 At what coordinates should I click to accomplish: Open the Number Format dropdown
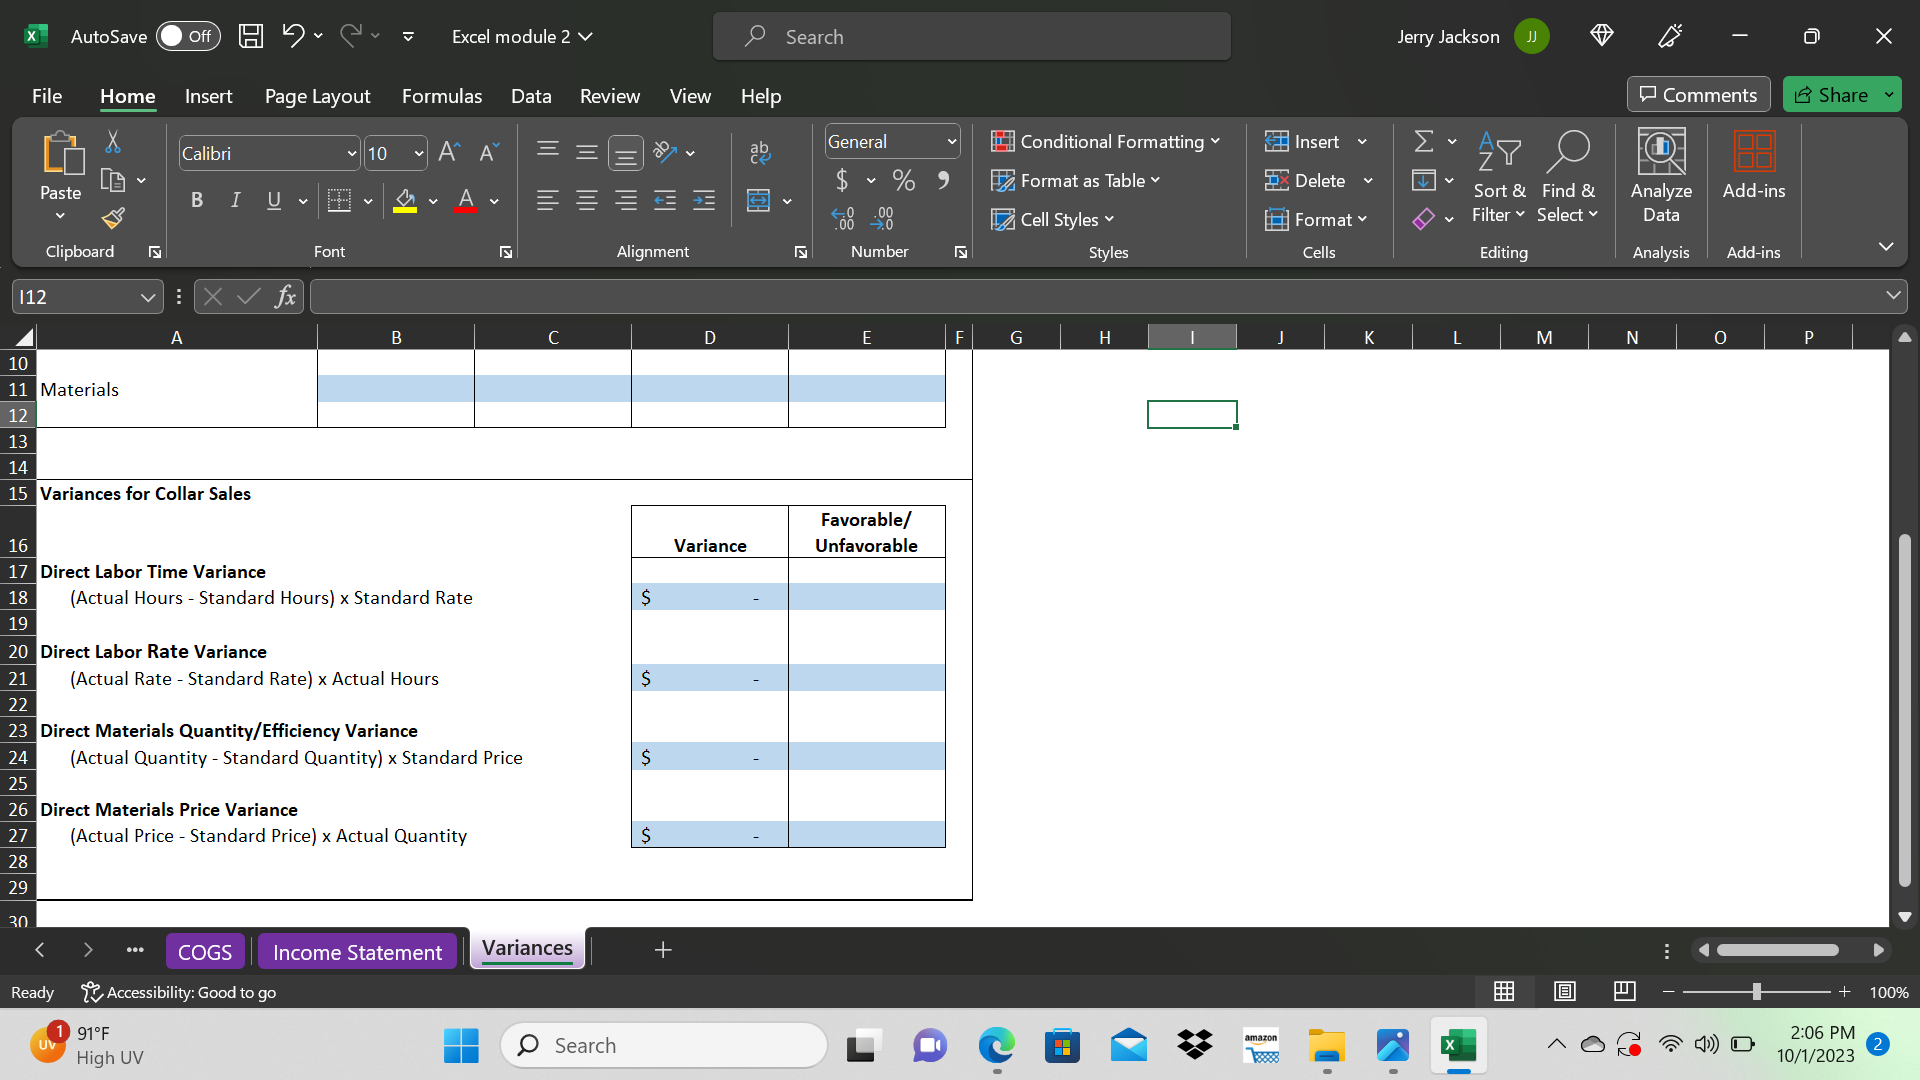point(891,141)
